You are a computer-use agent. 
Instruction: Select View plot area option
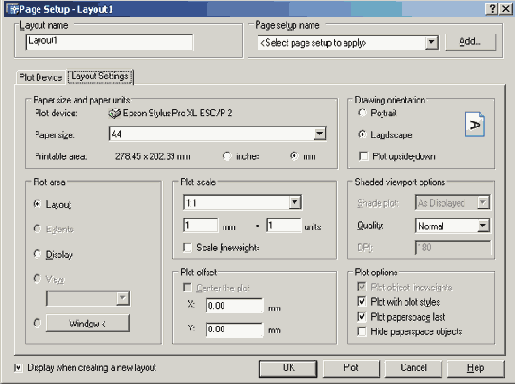pyautogui.click(x=38, y=278)
